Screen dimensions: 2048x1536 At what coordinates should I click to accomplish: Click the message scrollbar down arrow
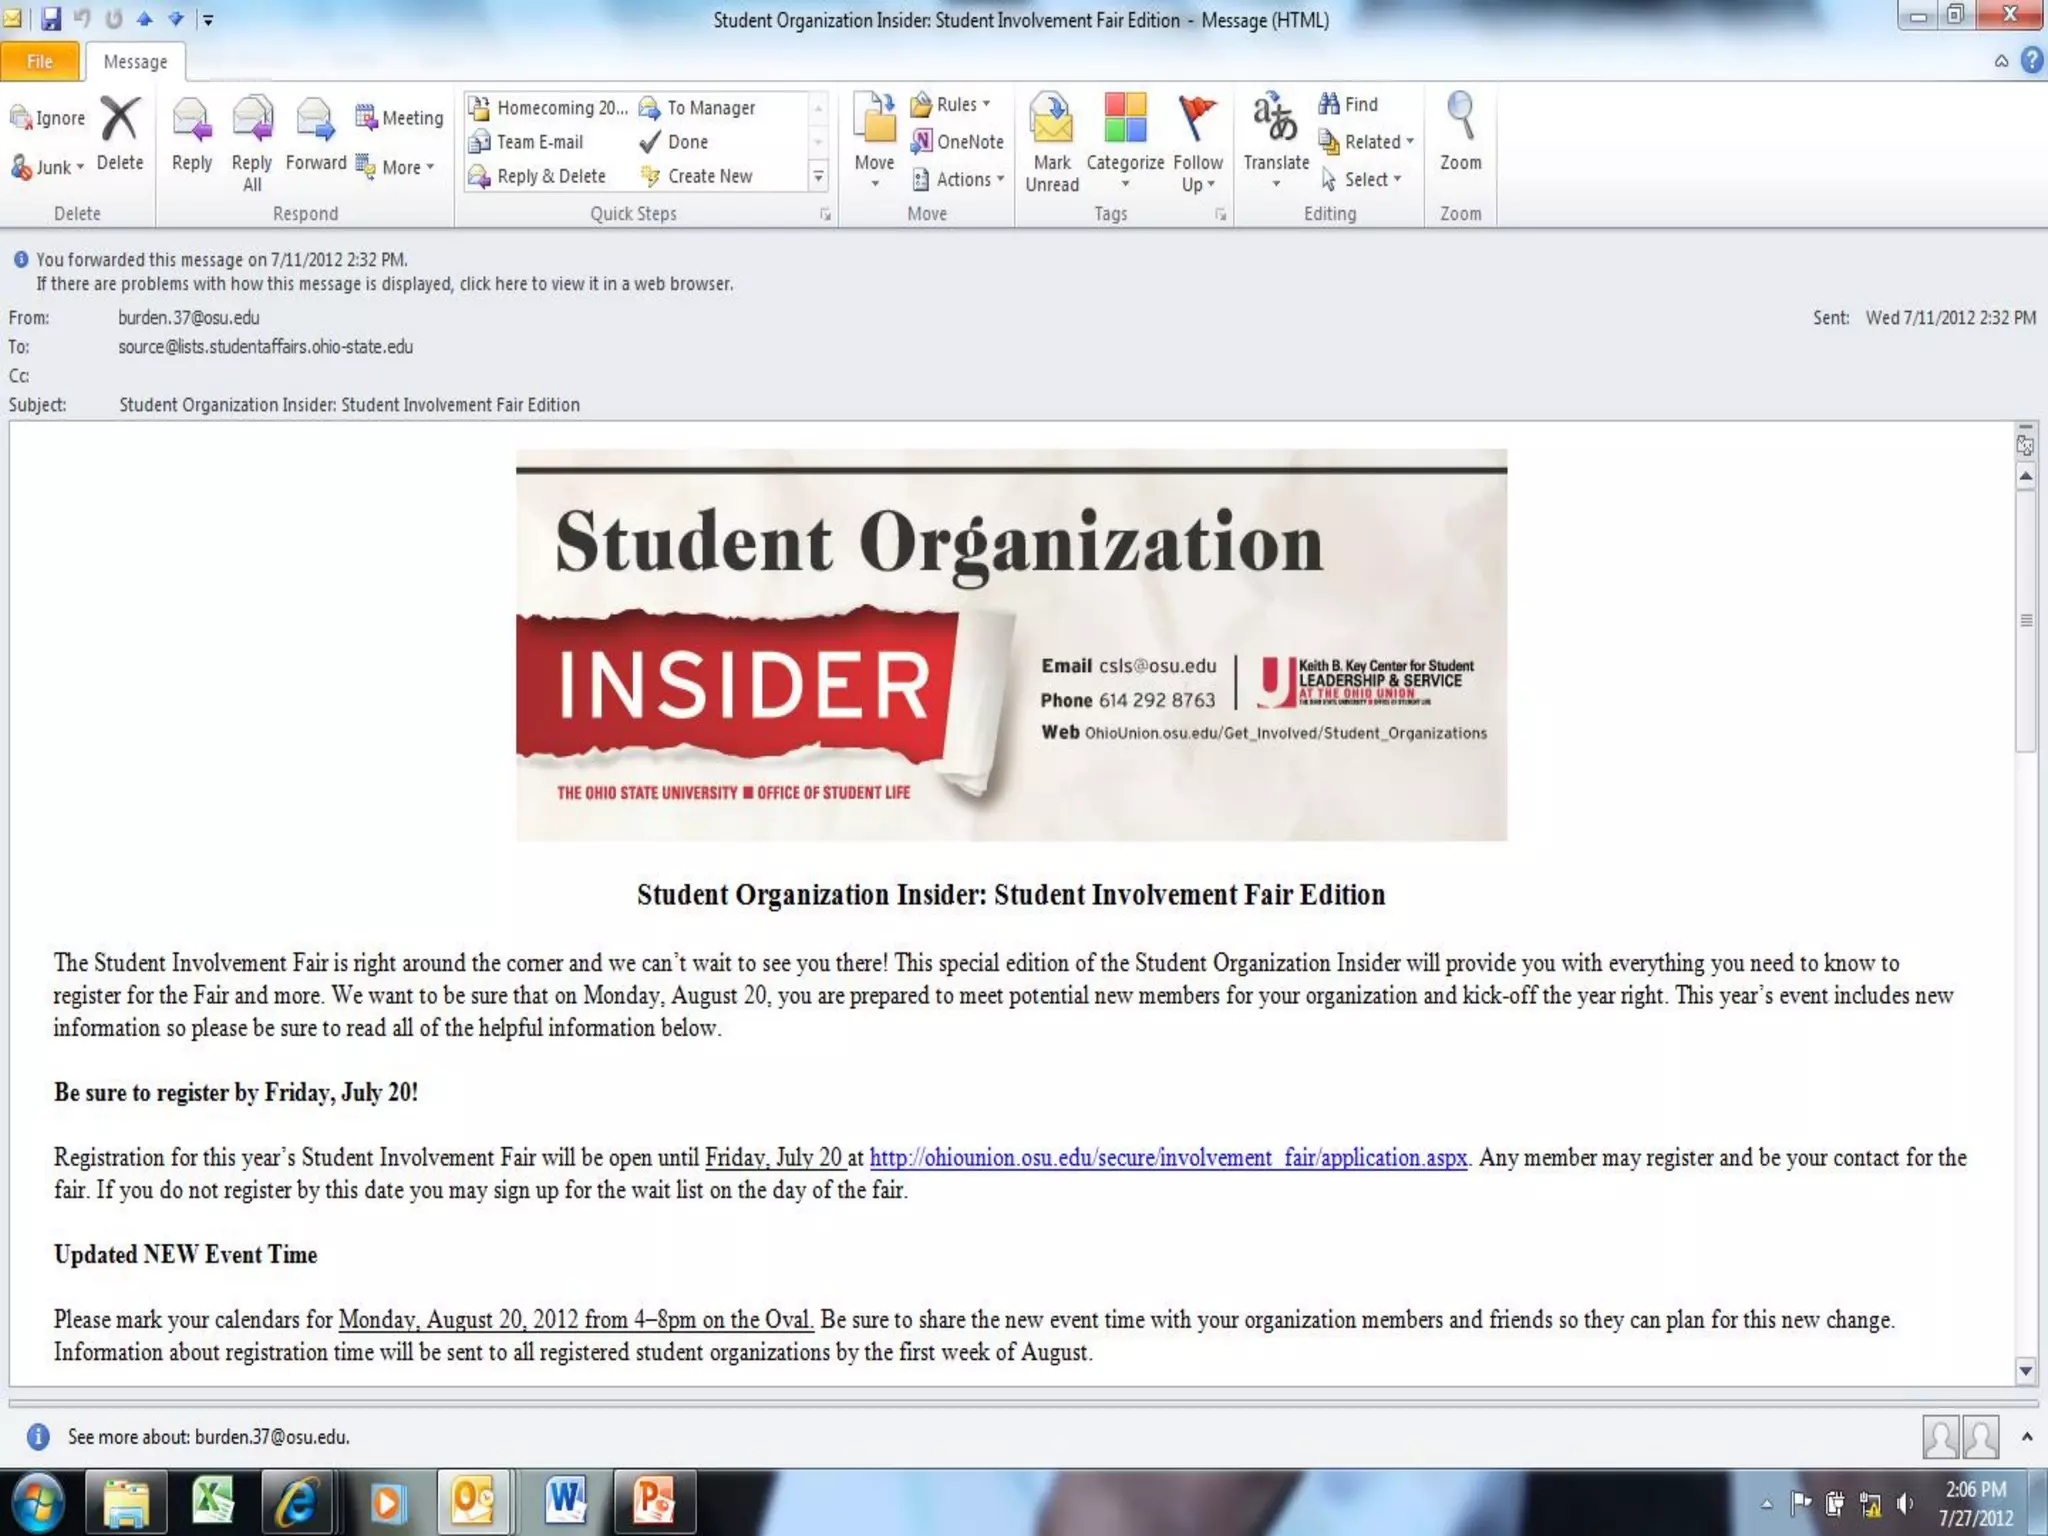point(2026,1371)
